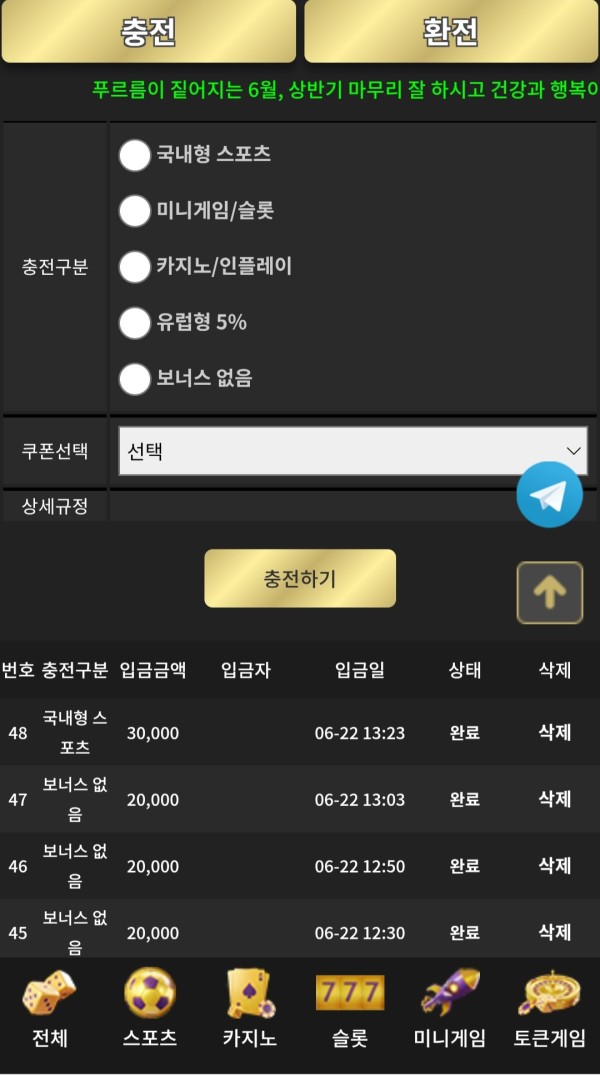The width and height of the screenshot is (600, 1076).
Task: Delete deposit record number 48
Action: pyautogui.click(x=554, y=733)
